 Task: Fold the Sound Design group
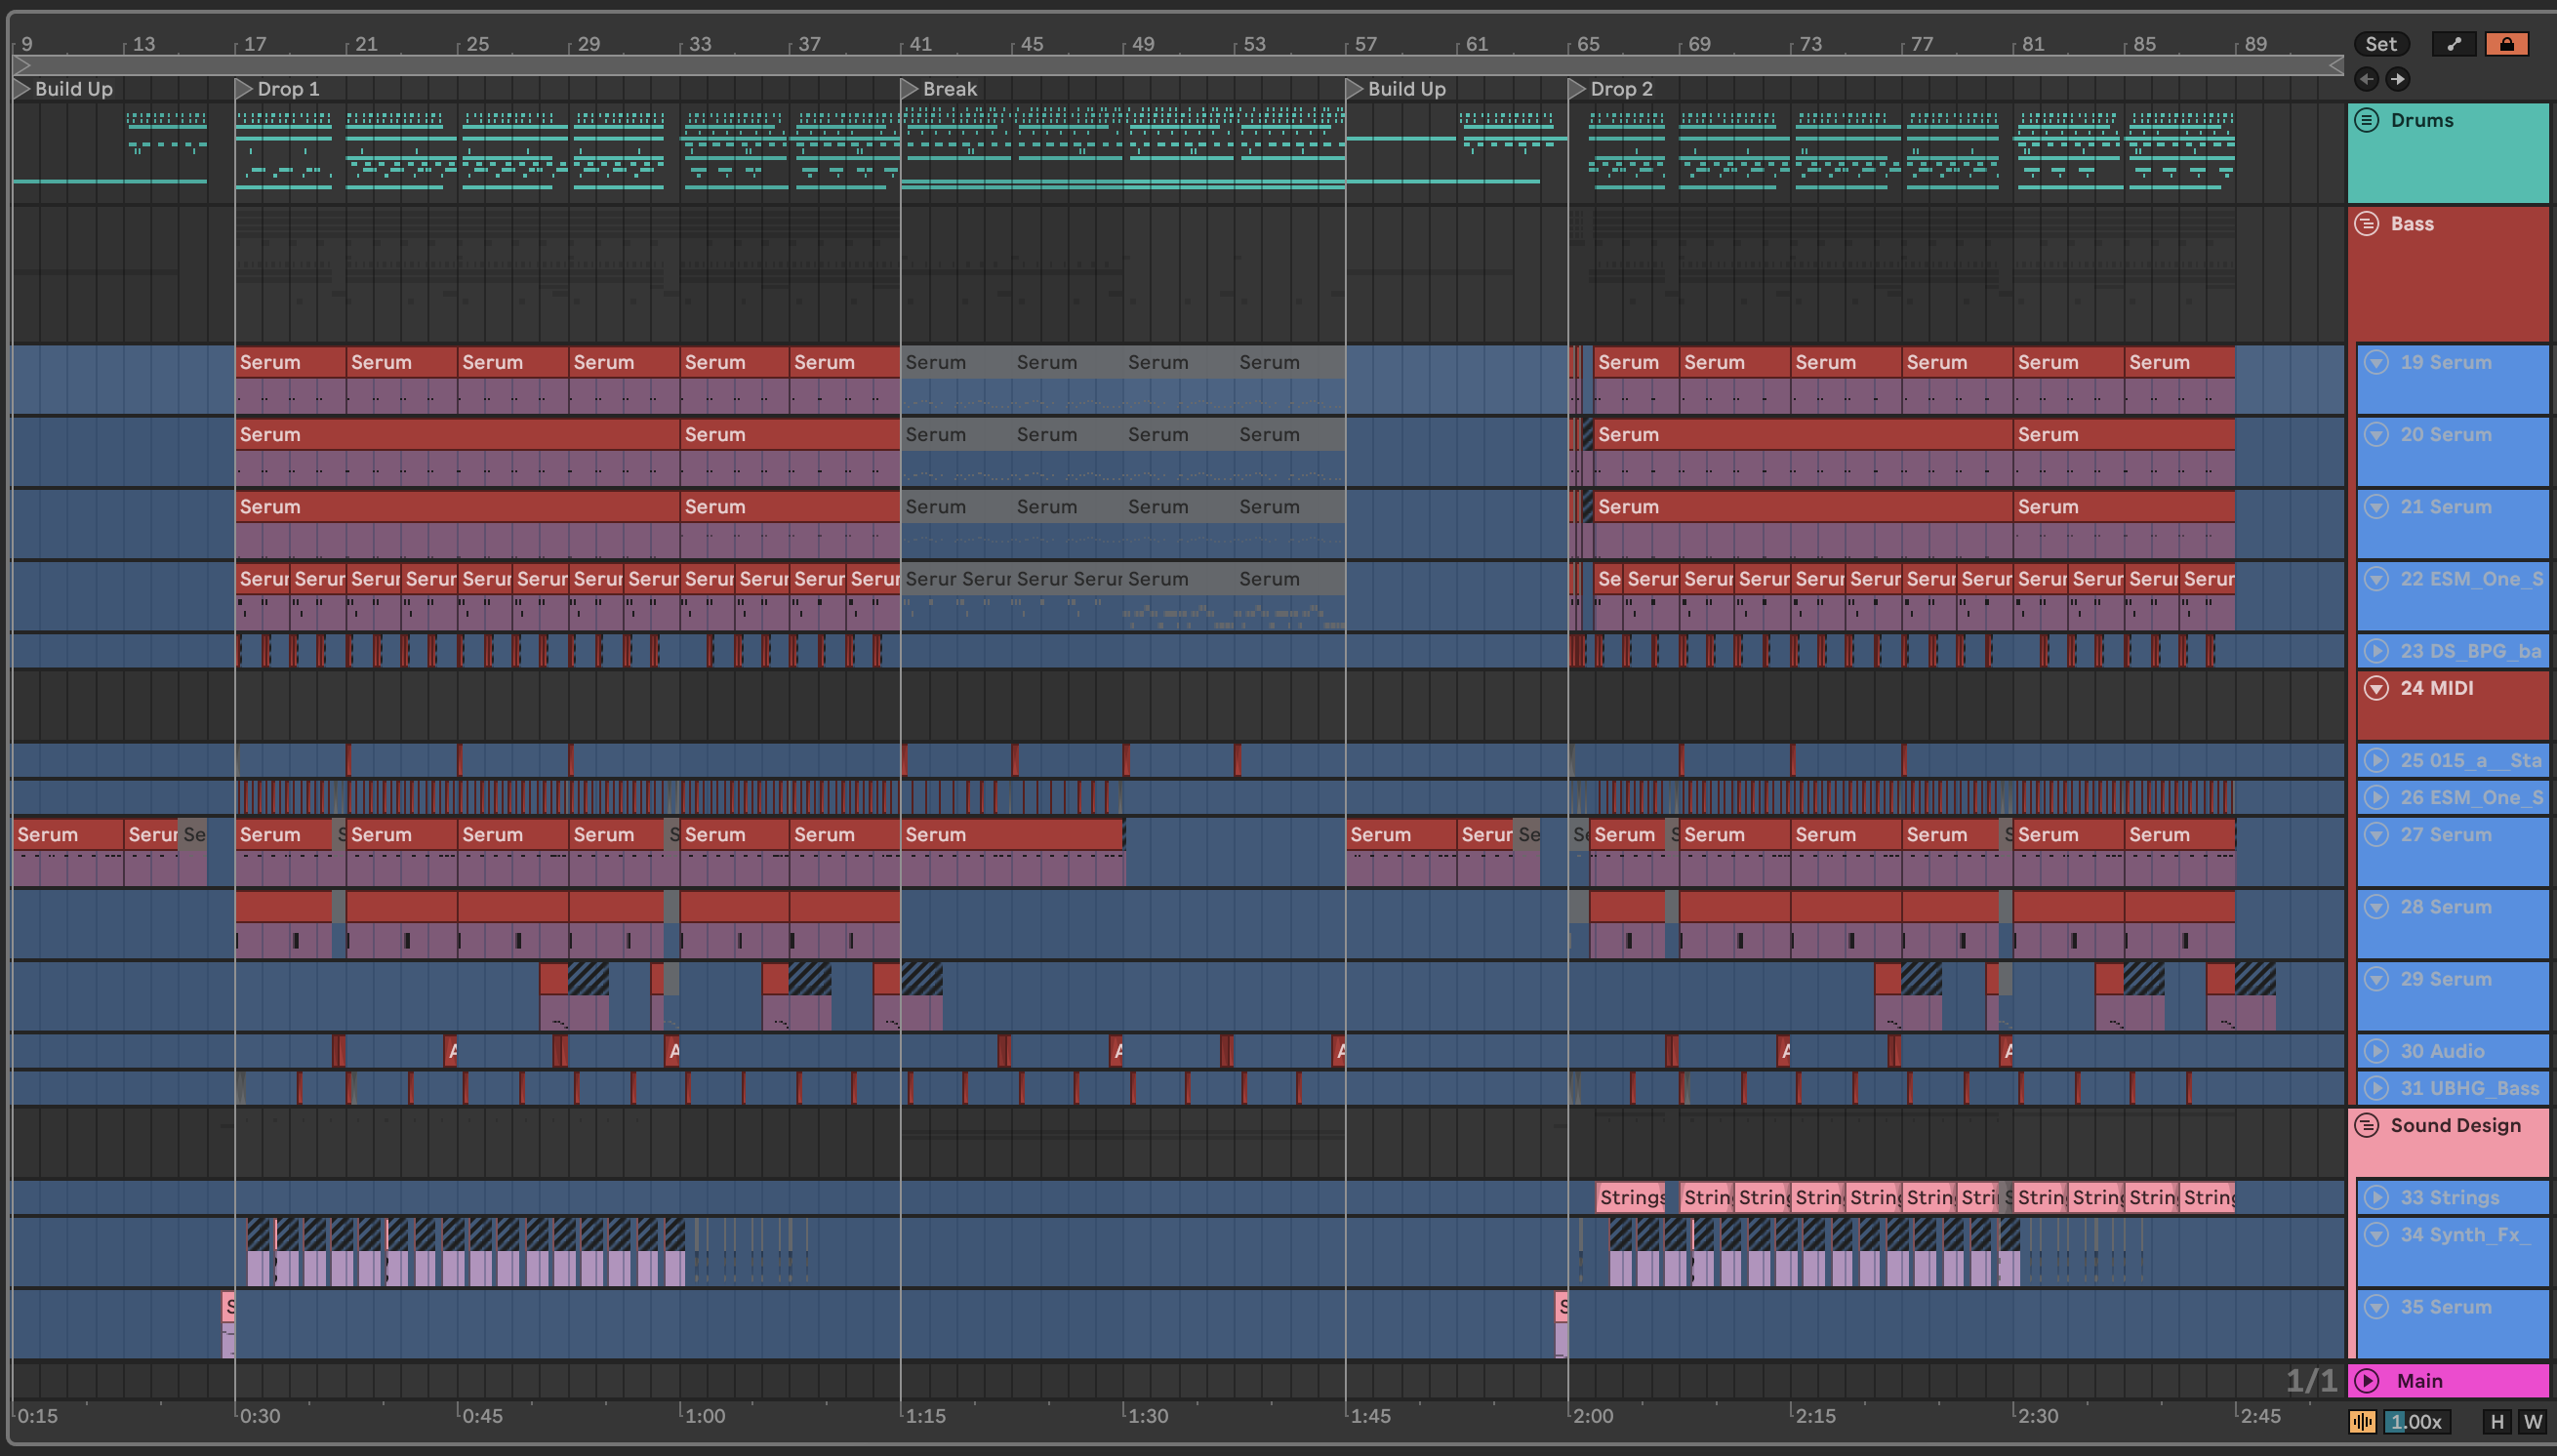pyautogui.click(x=2366, y=1125)
